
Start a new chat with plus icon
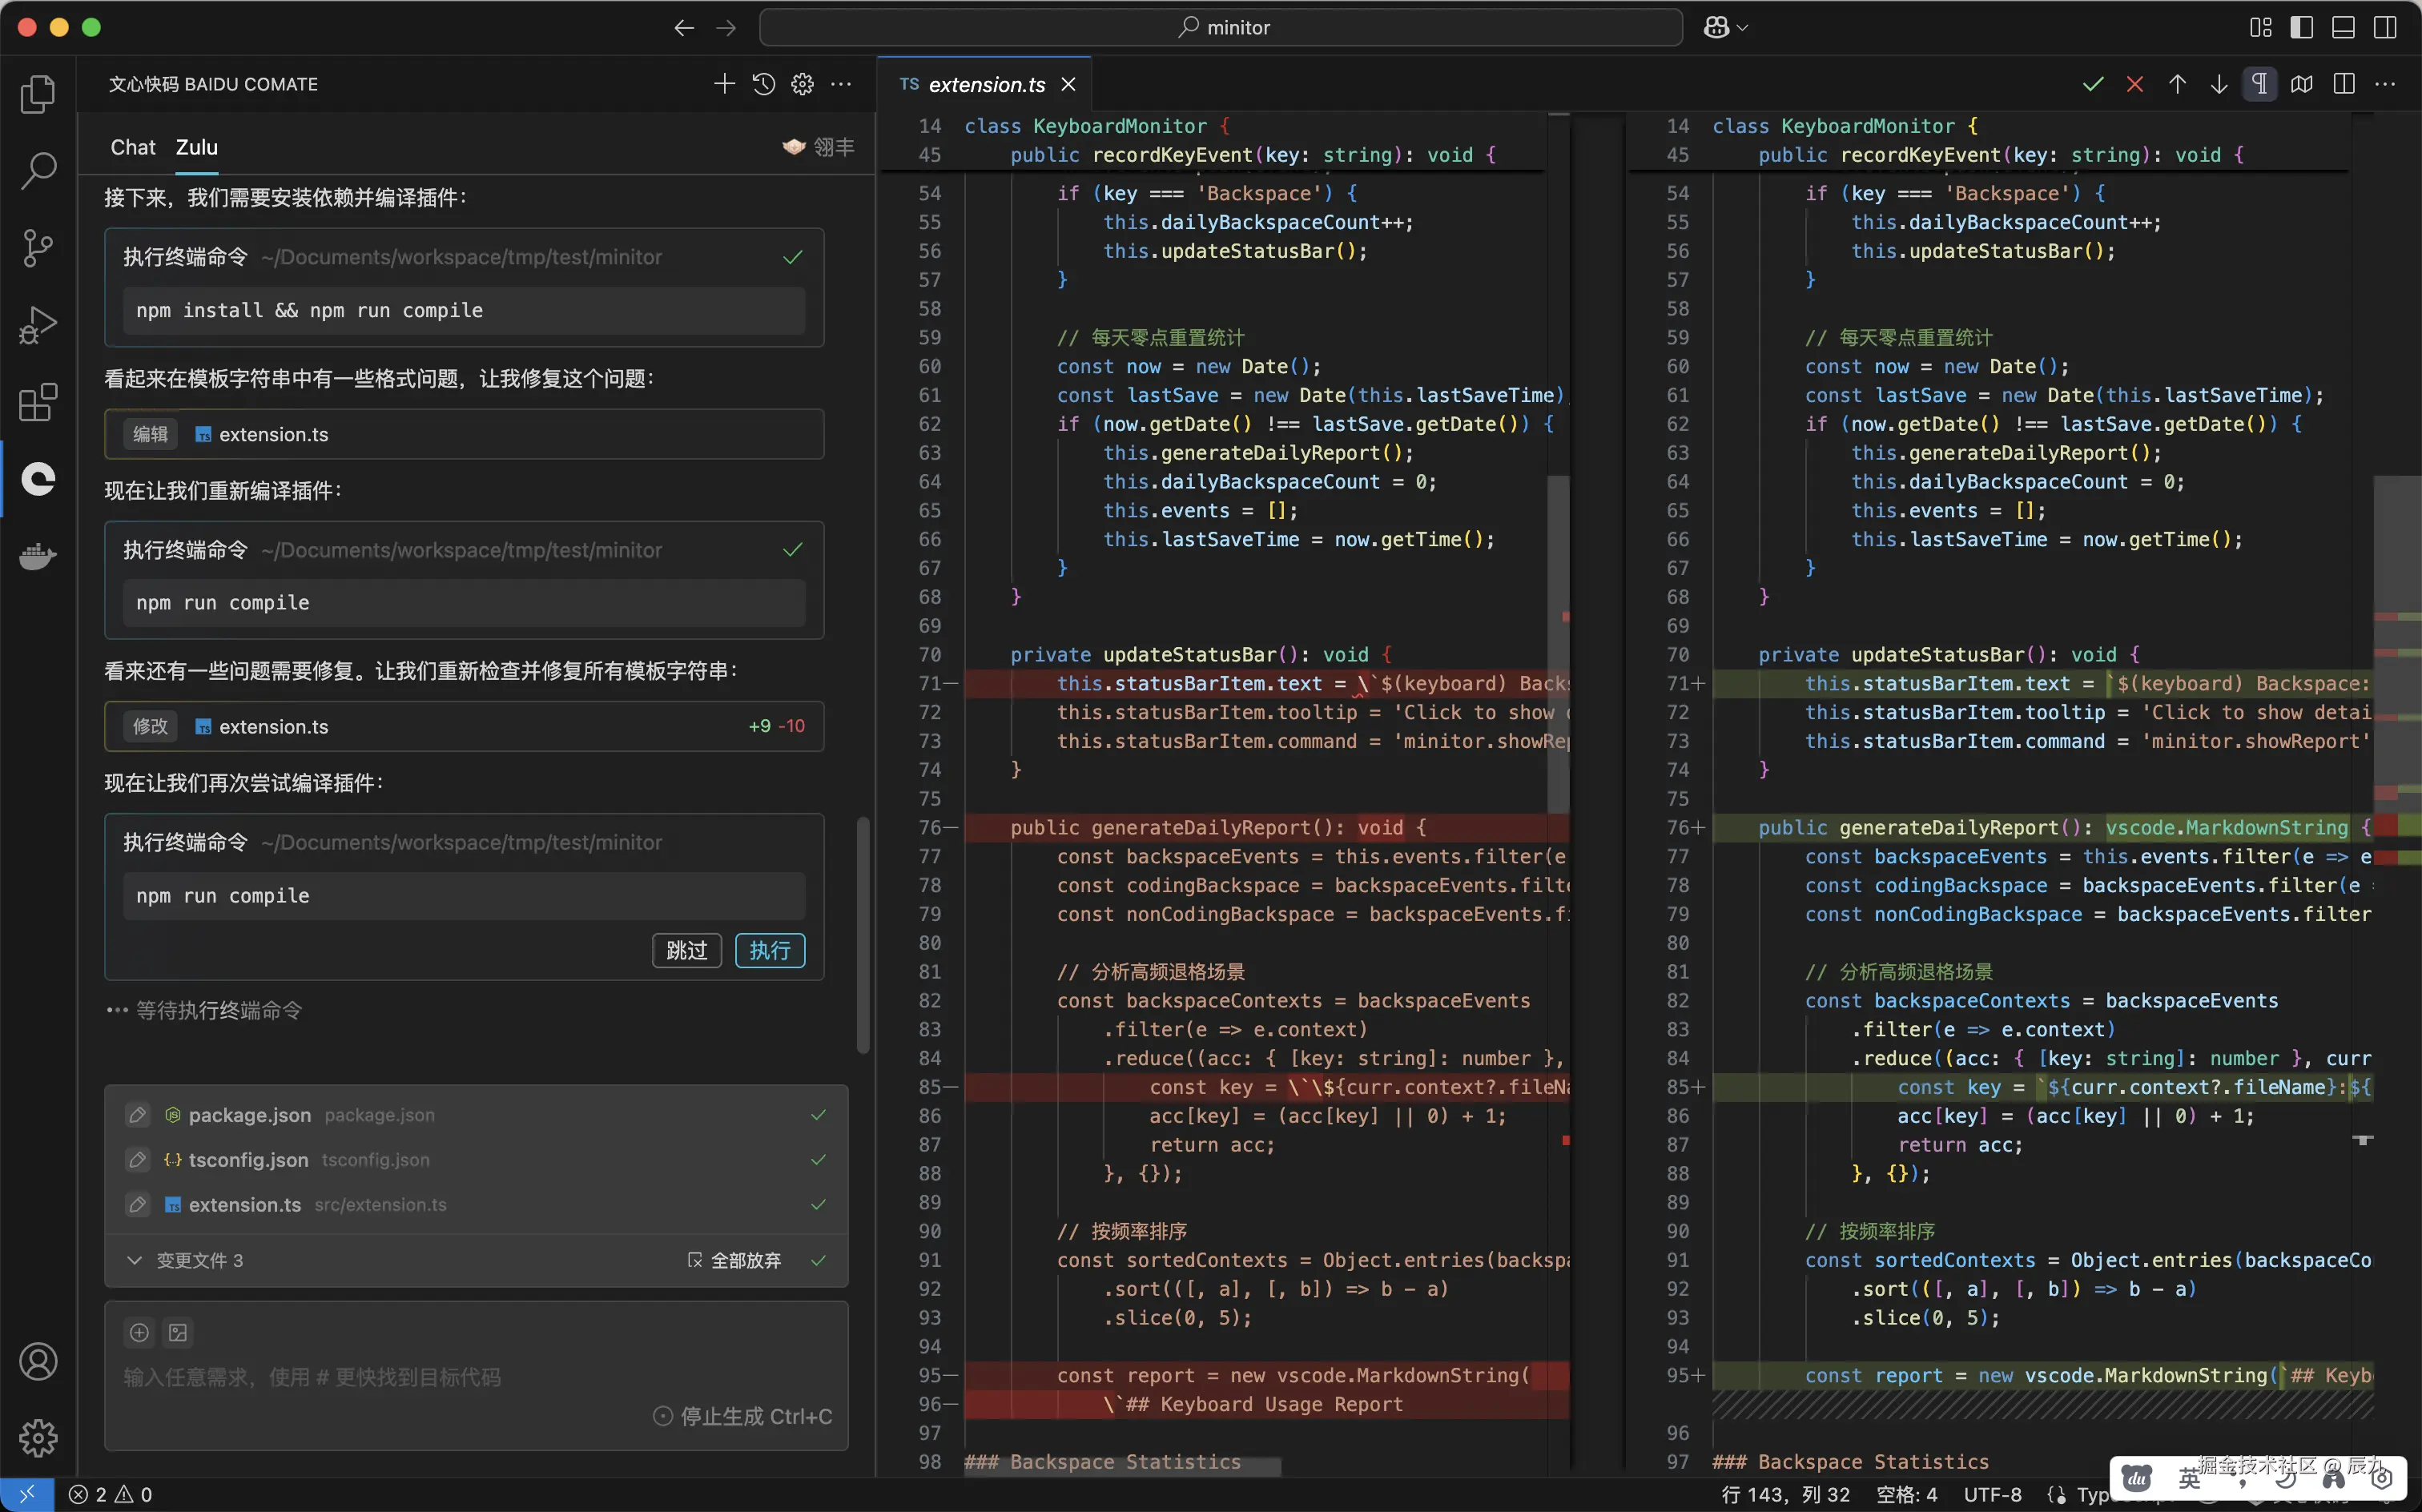pos(724,84)
